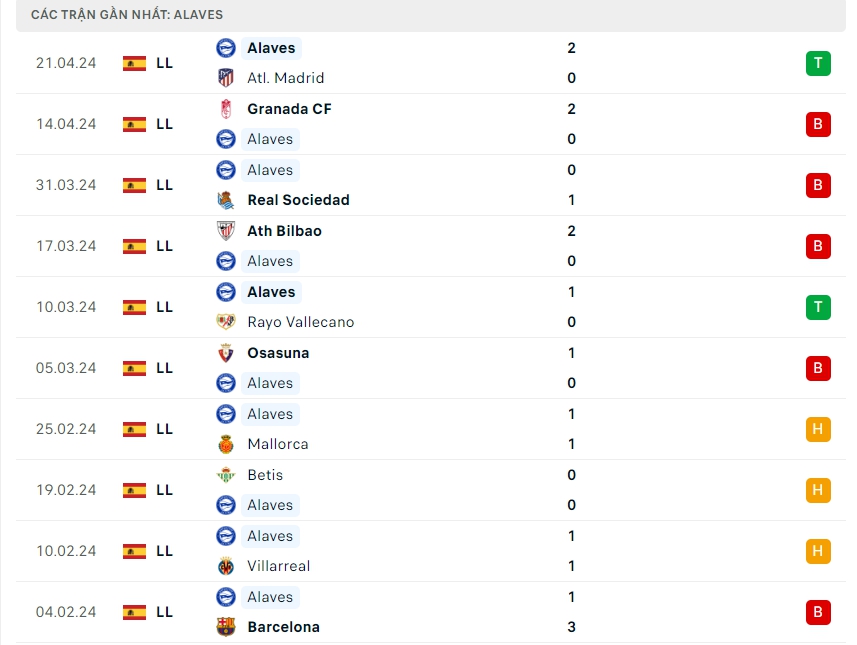The width and height of the screenshot is (857, 645).
Task: Click orange H badge for Mallorca match
Action: pyautogui.click(x=818, y=429)
